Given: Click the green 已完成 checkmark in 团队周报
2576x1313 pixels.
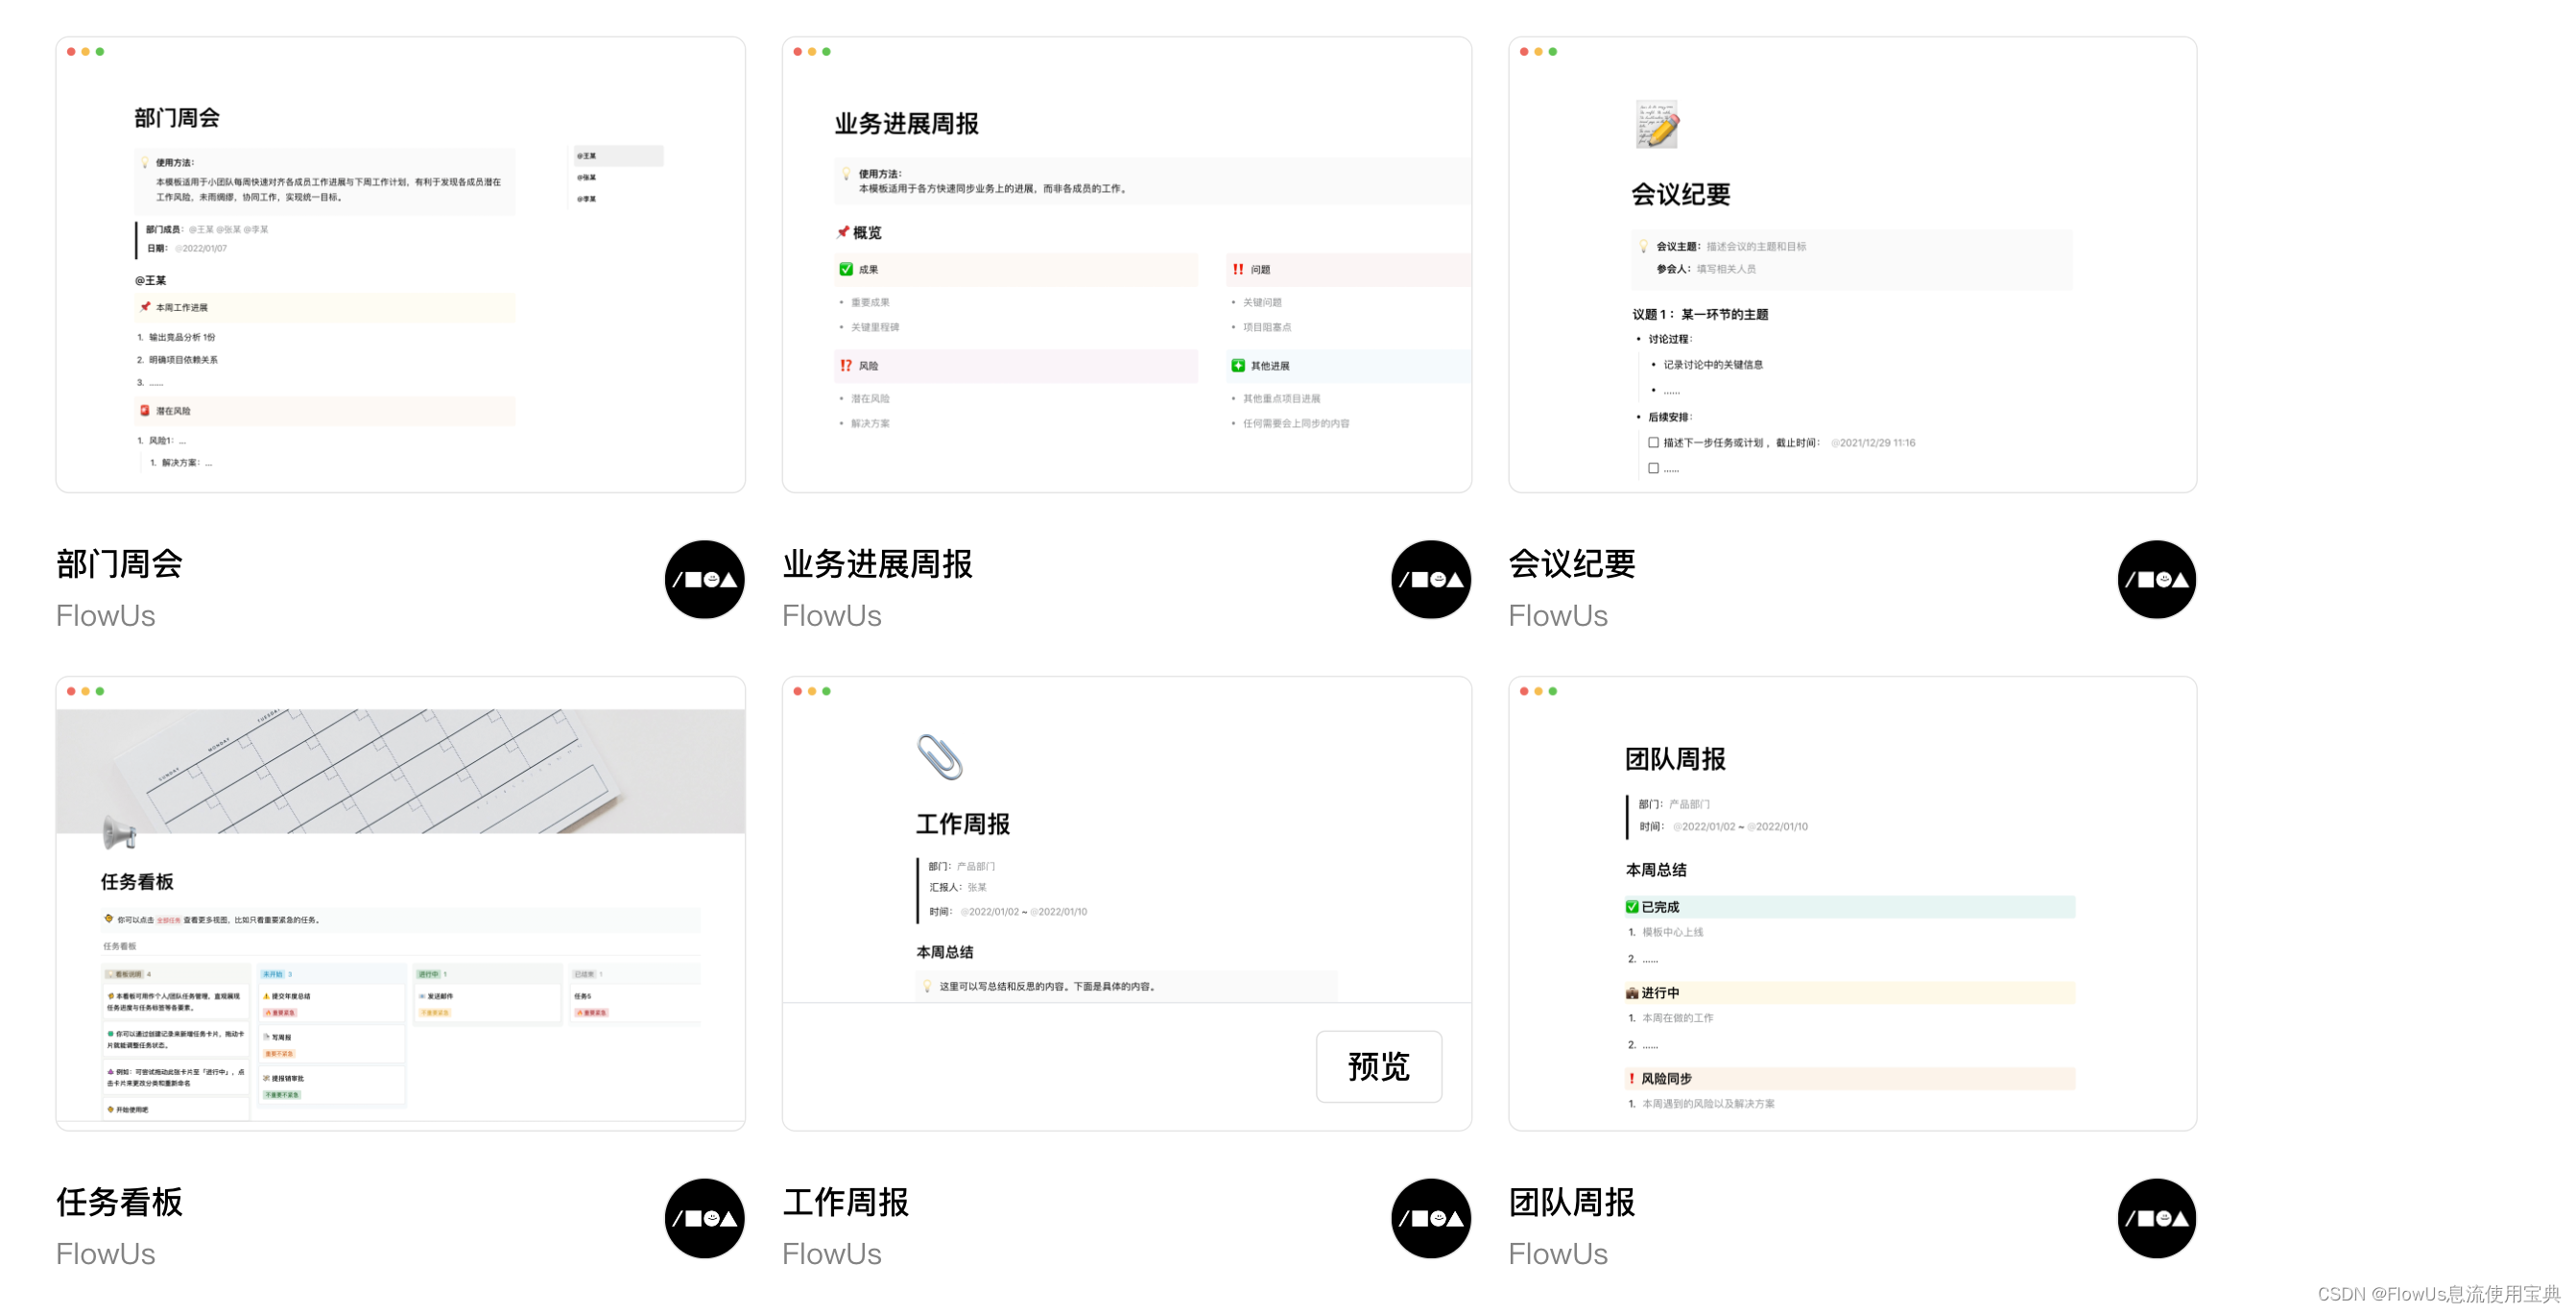Looking at the screenshot, I should click(1632, 907).
